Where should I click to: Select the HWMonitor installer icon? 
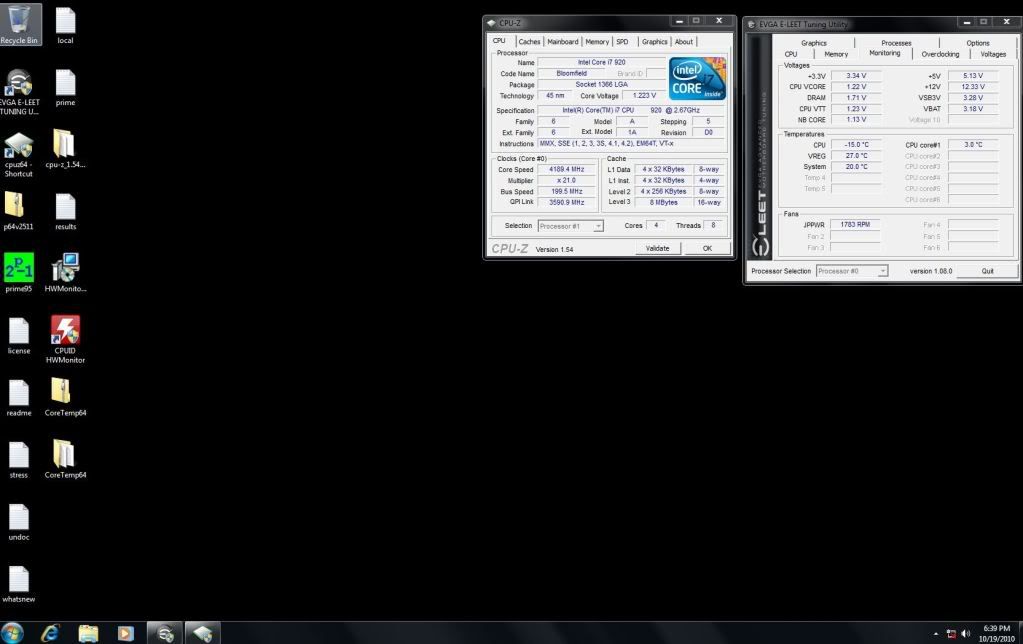point(65,273)
